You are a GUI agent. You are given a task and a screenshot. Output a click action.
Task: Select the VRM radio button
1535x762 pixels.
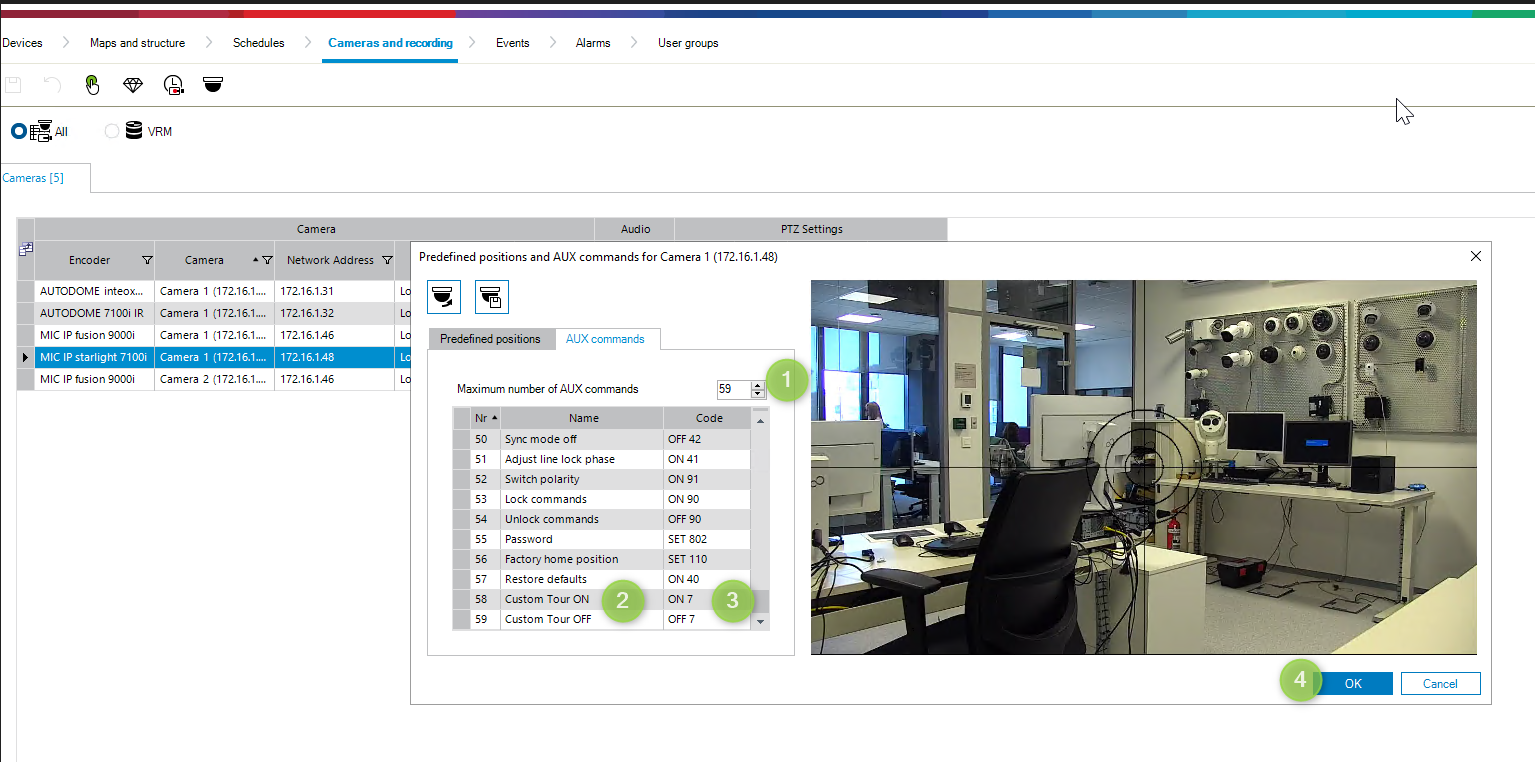click(111, 131)
